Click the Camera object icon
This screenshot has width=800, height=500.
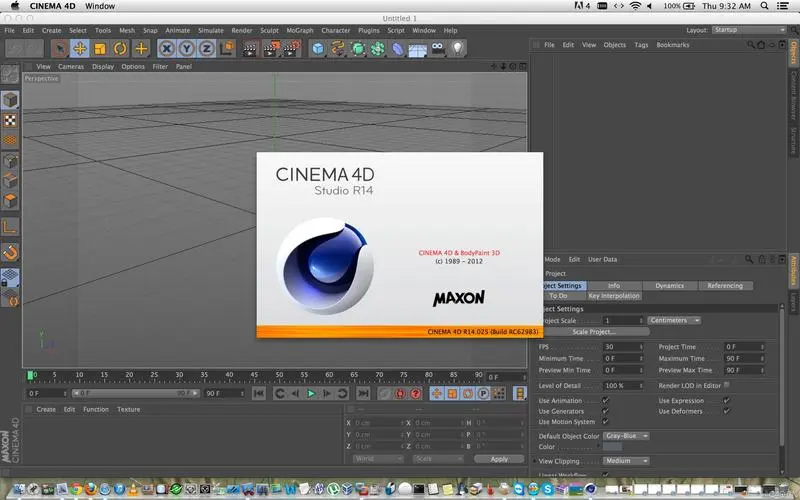tap(437, 47)
